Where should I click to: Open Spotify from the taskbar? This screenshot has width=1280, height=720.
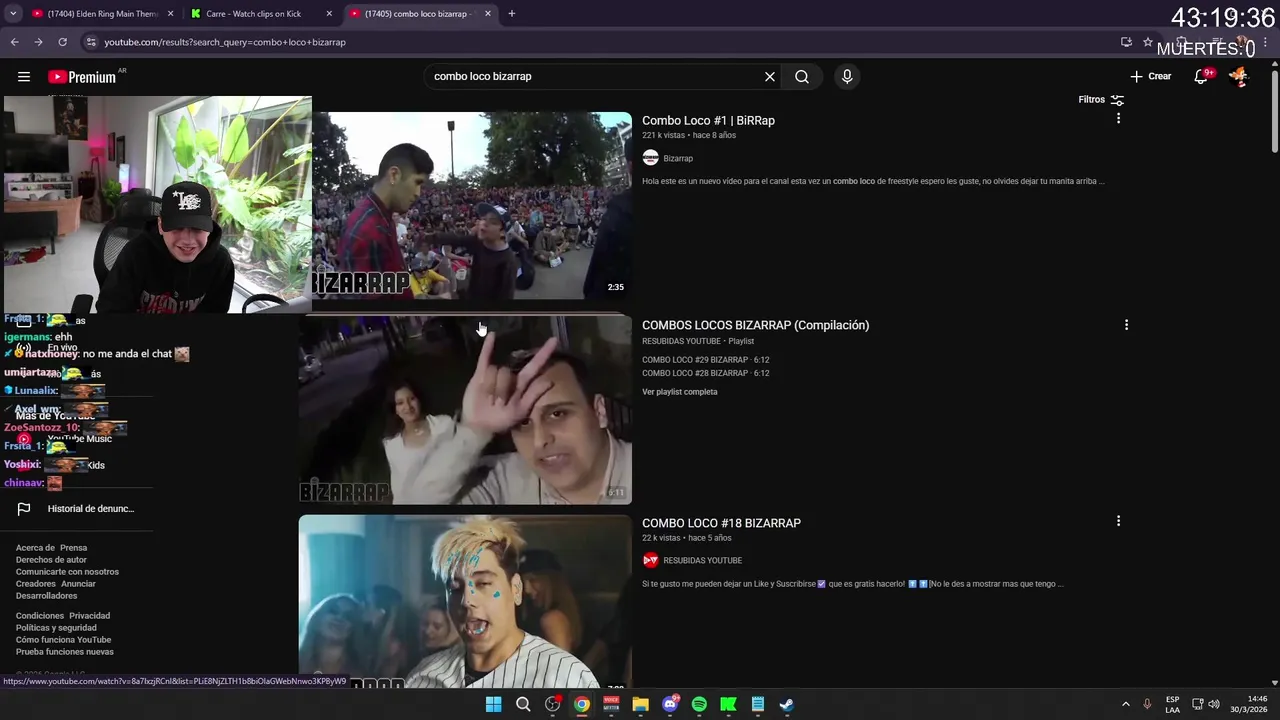(x=699, y=704)
